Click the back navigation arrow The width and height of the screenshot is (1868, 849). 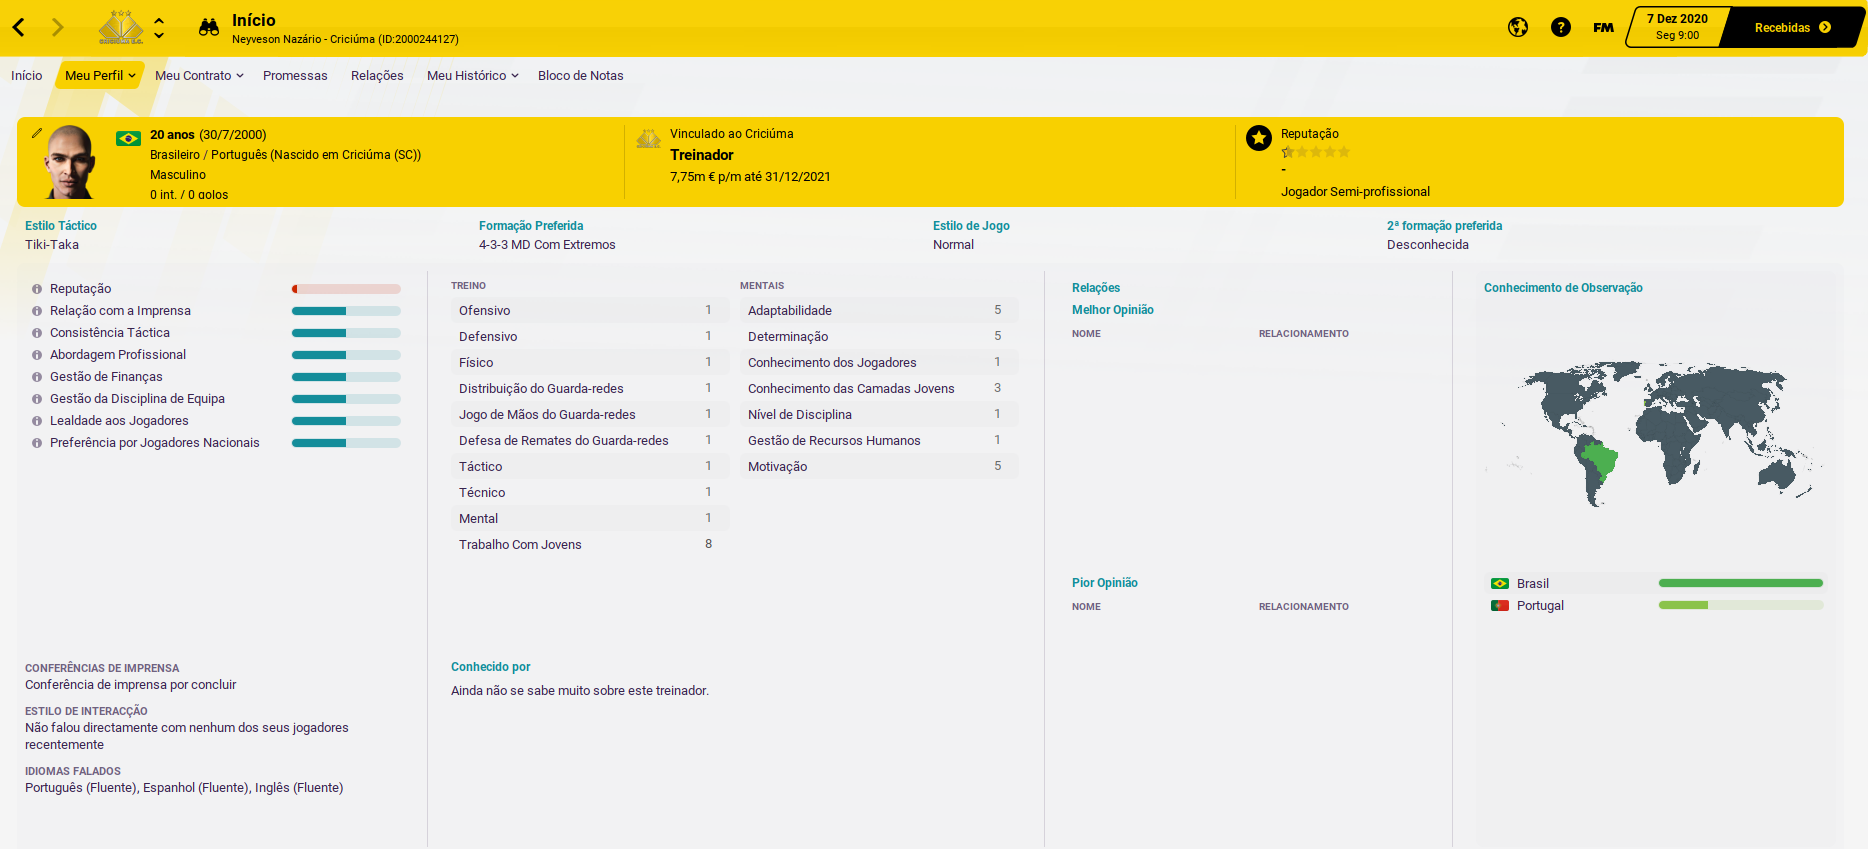pos(19,28)
